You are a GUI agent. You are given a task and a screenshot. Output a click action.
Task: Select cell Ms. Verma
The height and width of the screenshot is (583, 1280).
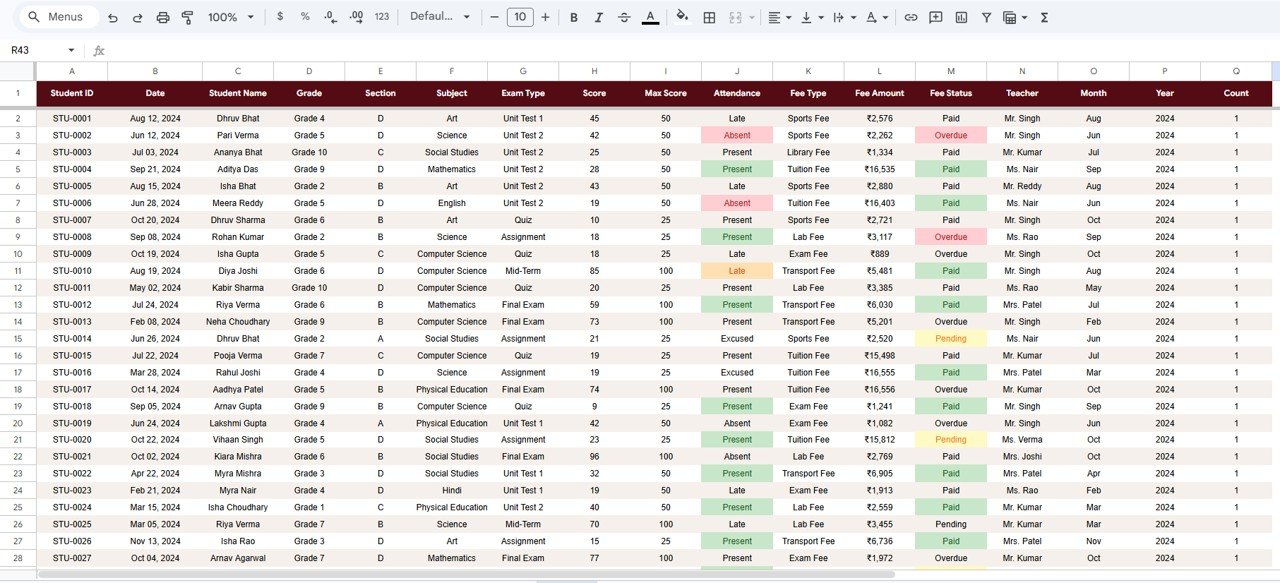(1022, 440)
